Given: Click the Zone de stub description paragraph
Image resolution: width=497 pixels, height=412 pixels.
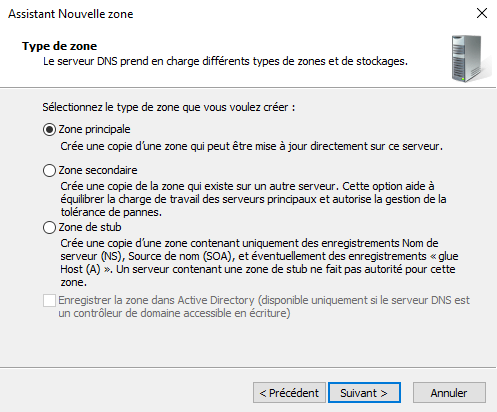Looking at the screenshot, I should point(259,263).
